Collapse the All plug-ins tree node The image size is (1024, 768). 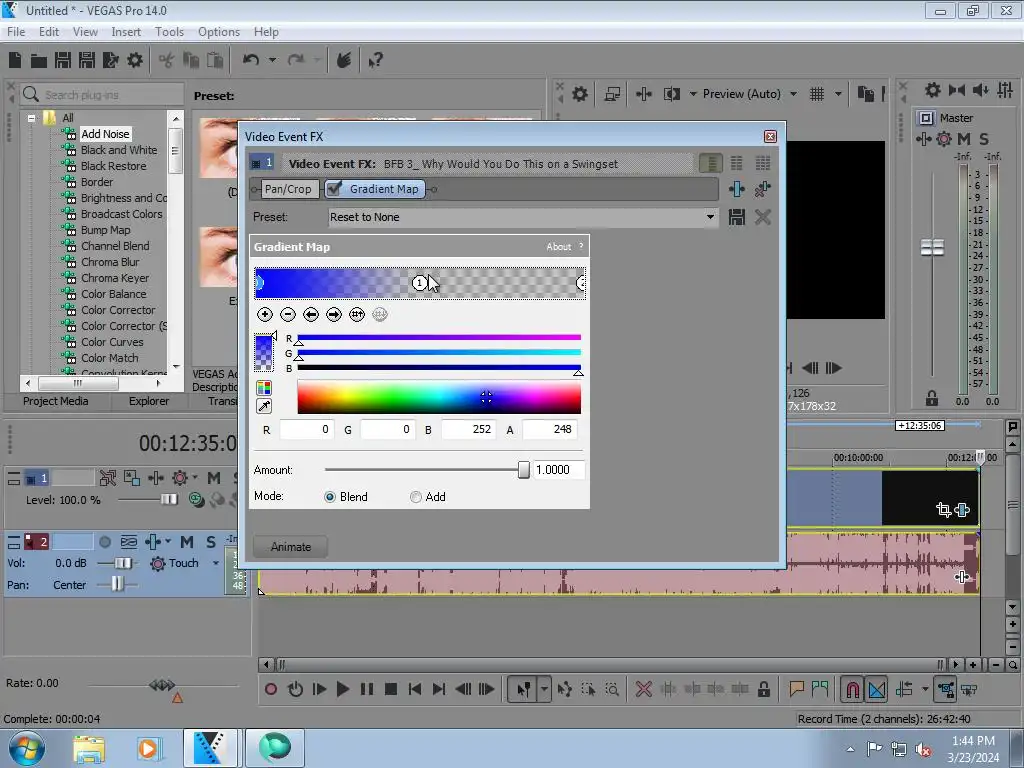pos(31,118)
